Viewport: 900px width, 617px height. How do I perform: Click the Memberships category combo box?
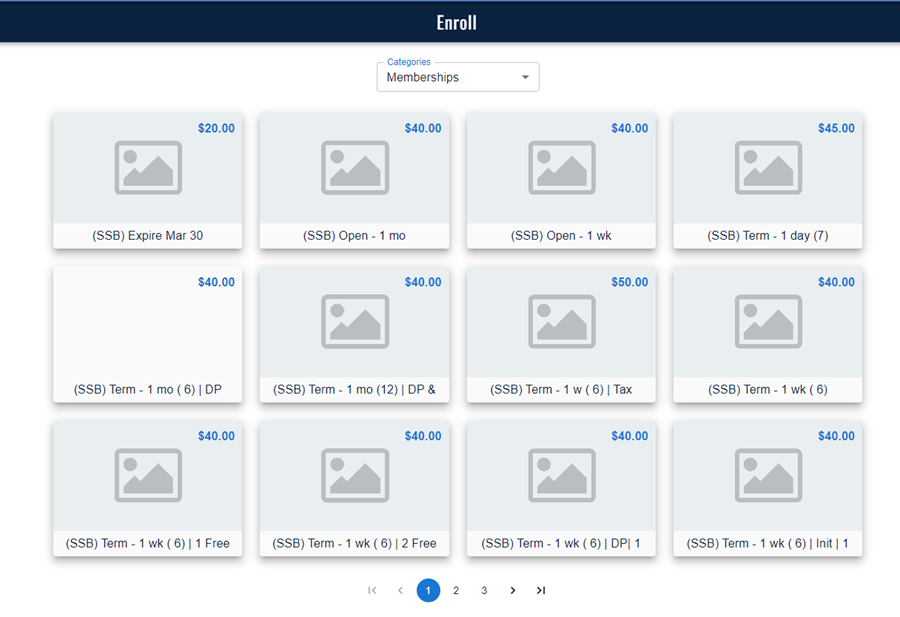445,78
